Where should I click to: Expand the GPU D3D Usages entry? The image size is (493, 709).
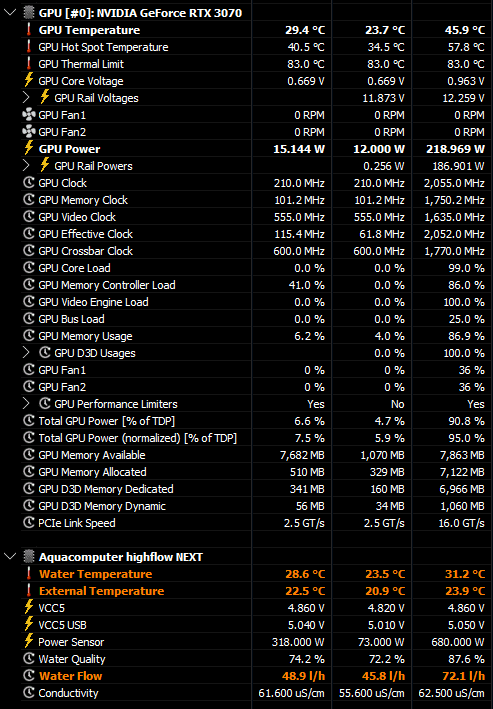(x=26, y=353)
